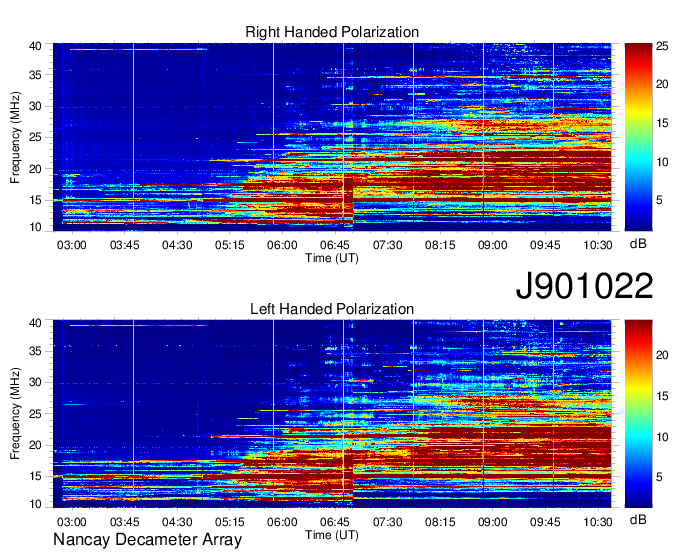This screenshot has height=552, width=680.
Task: Click the 40 frequency tick on top plot
Action: tap(36, 46)
